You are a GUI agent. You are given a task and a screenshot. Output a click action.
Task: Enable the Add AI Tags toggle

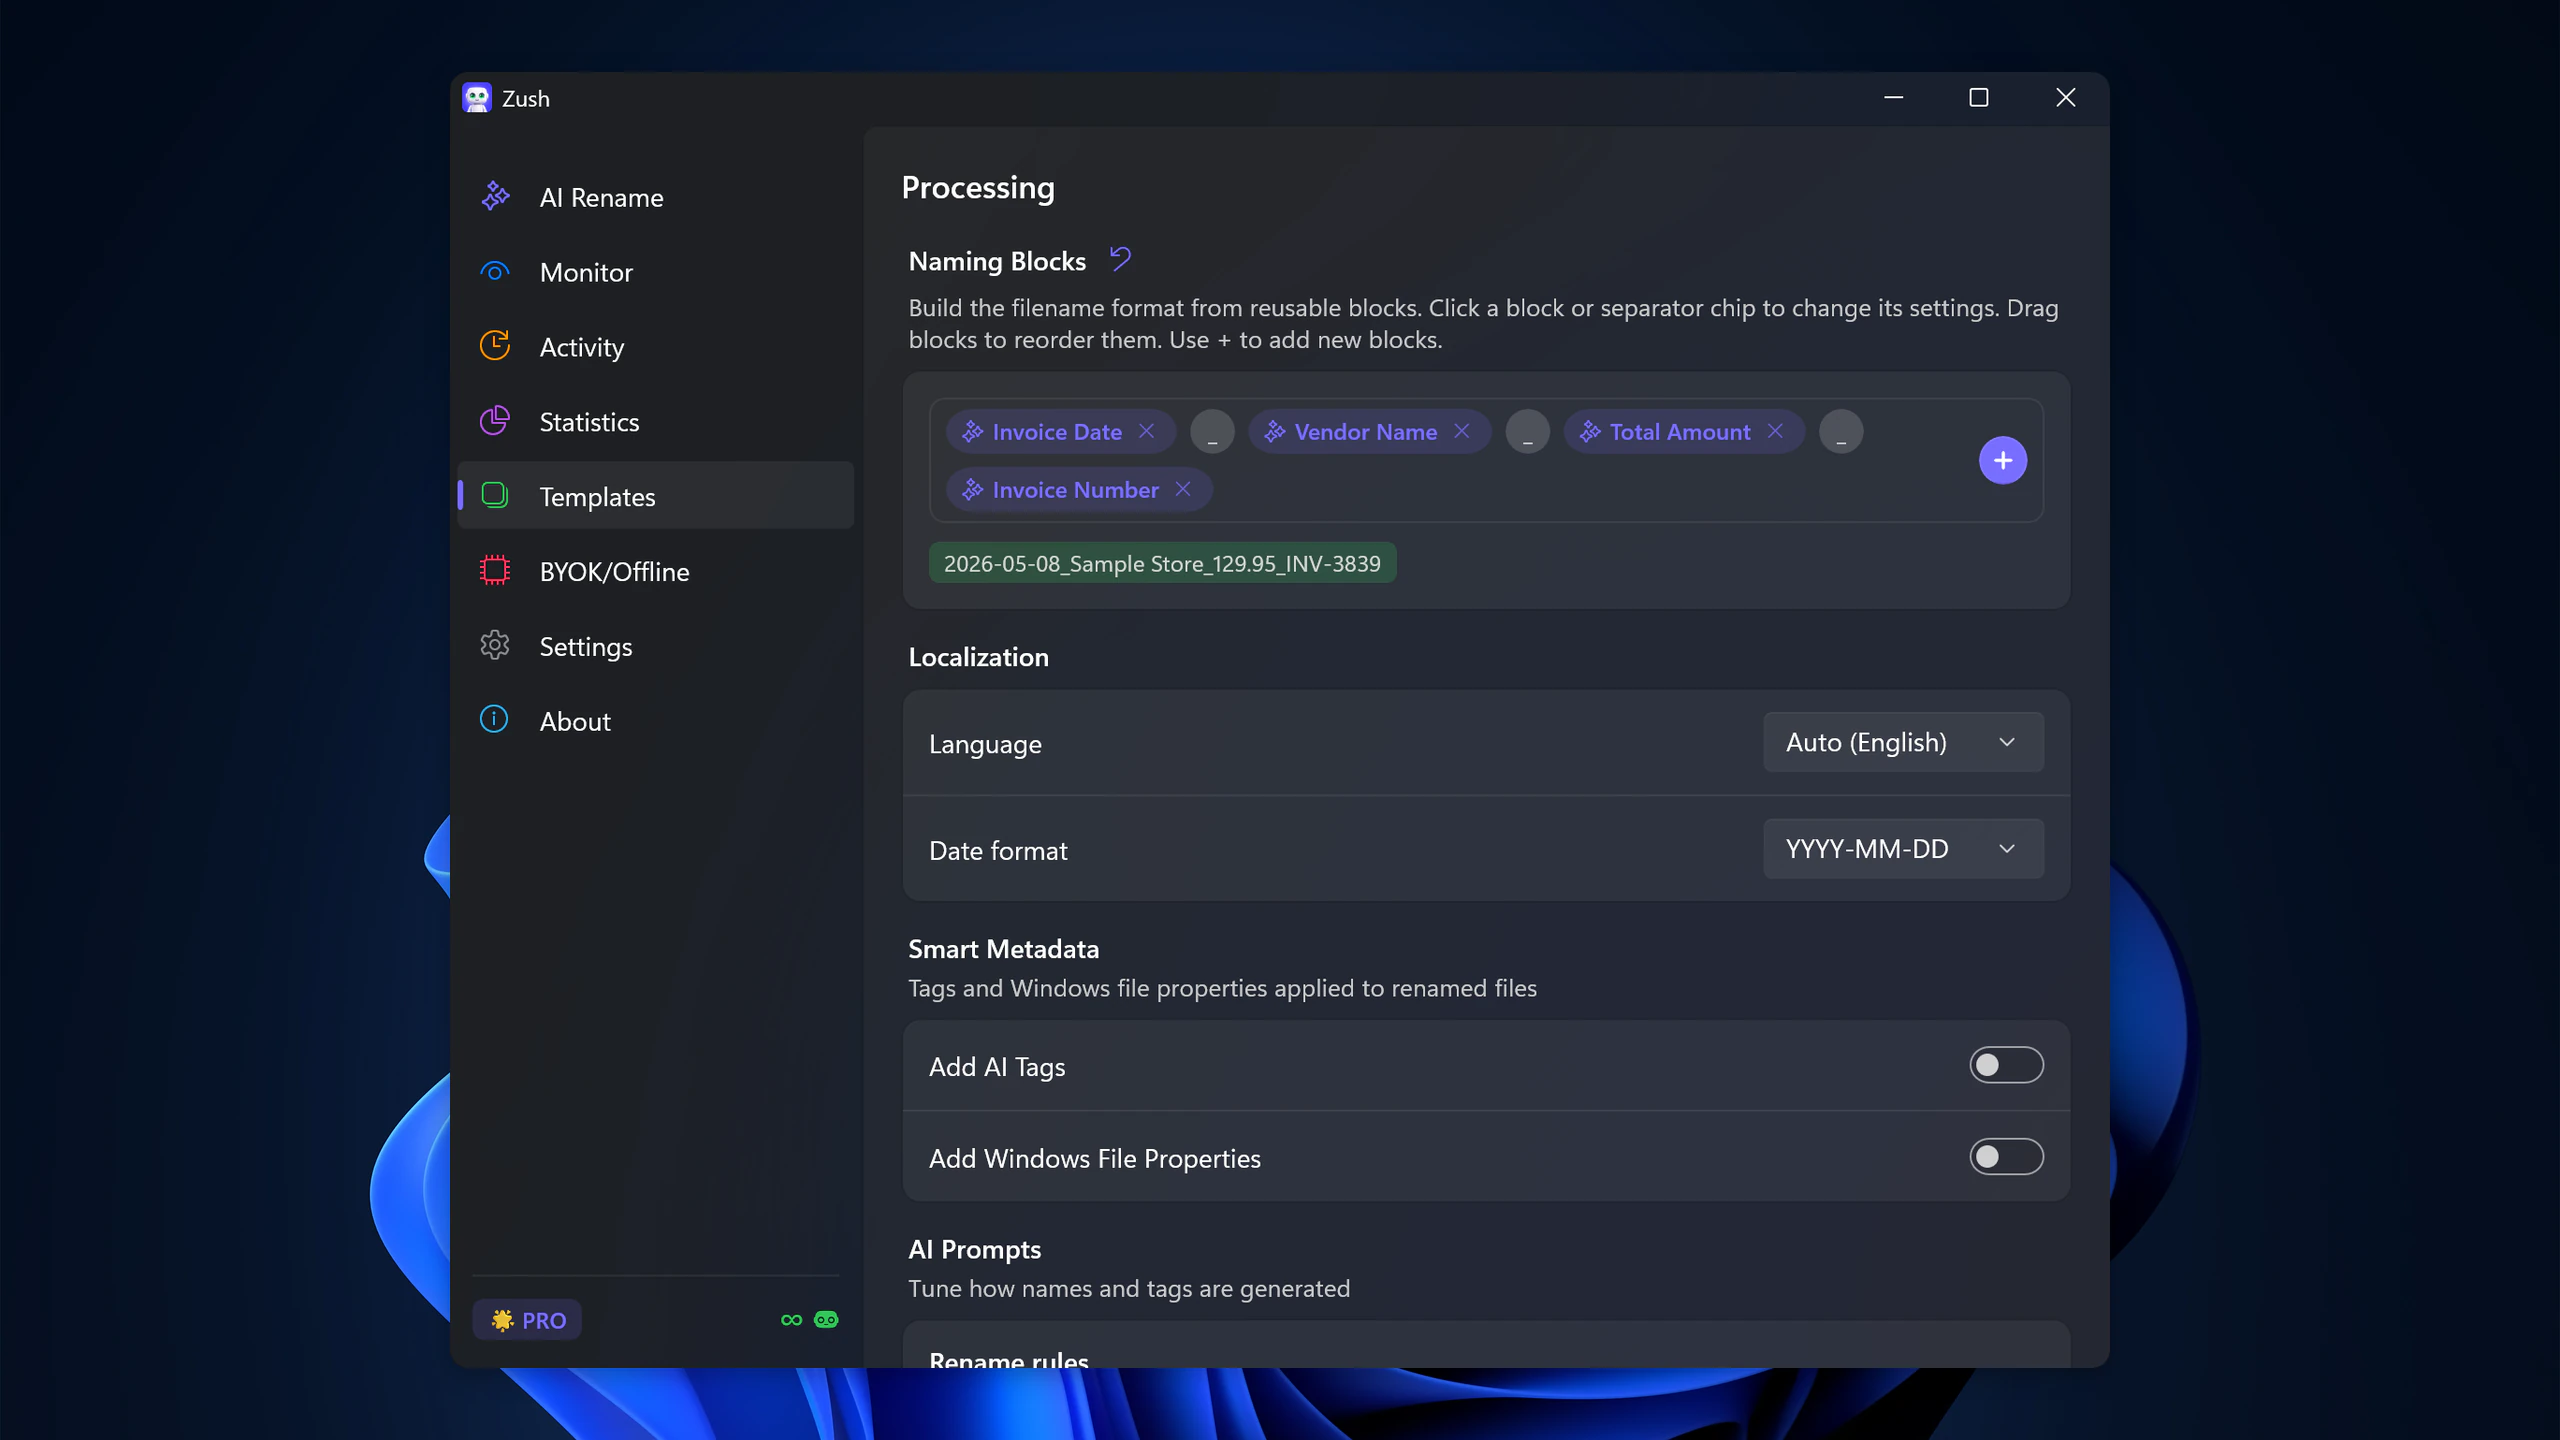click(x=2006, y=1065)
